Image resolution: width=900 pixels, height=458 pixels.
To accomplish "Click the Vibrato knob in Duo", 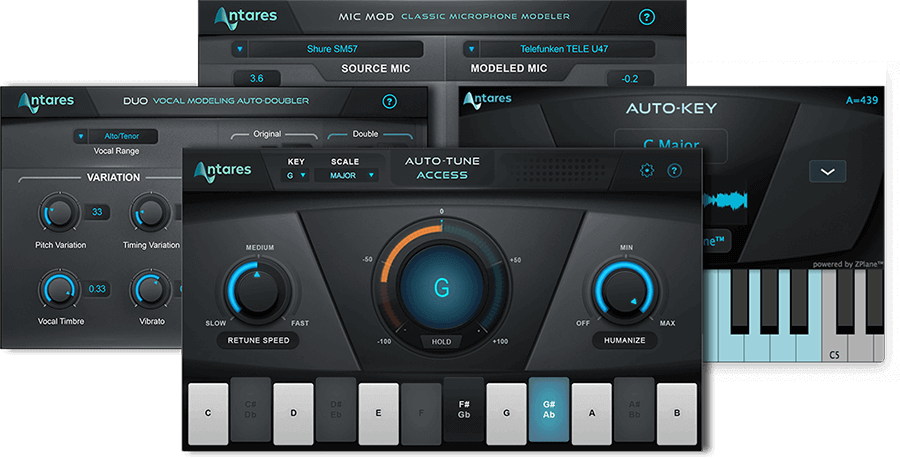I will [x=150, y=289].
